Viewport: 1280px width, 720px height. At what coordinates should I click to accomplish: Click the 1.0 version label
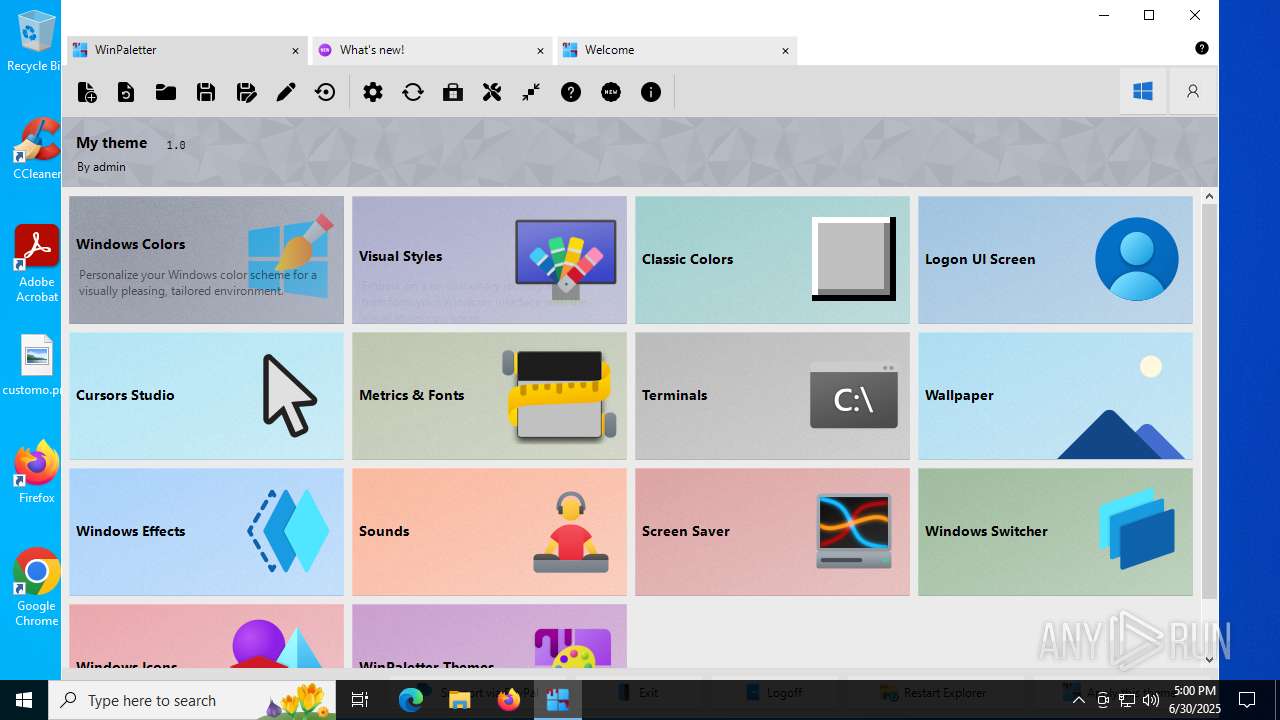[176, 145]
